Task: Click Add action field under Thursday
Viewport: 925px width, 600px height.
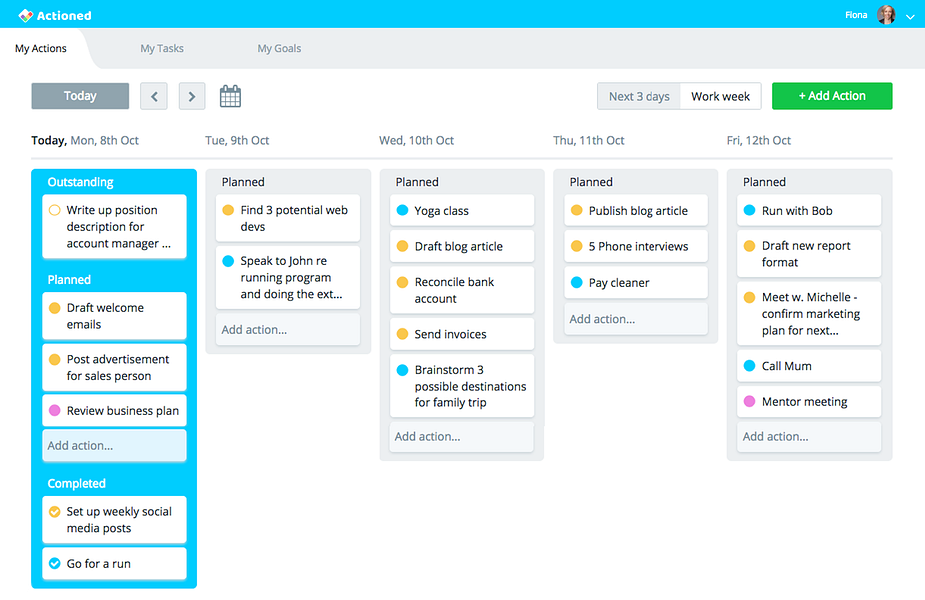Action: pos(636,319)
